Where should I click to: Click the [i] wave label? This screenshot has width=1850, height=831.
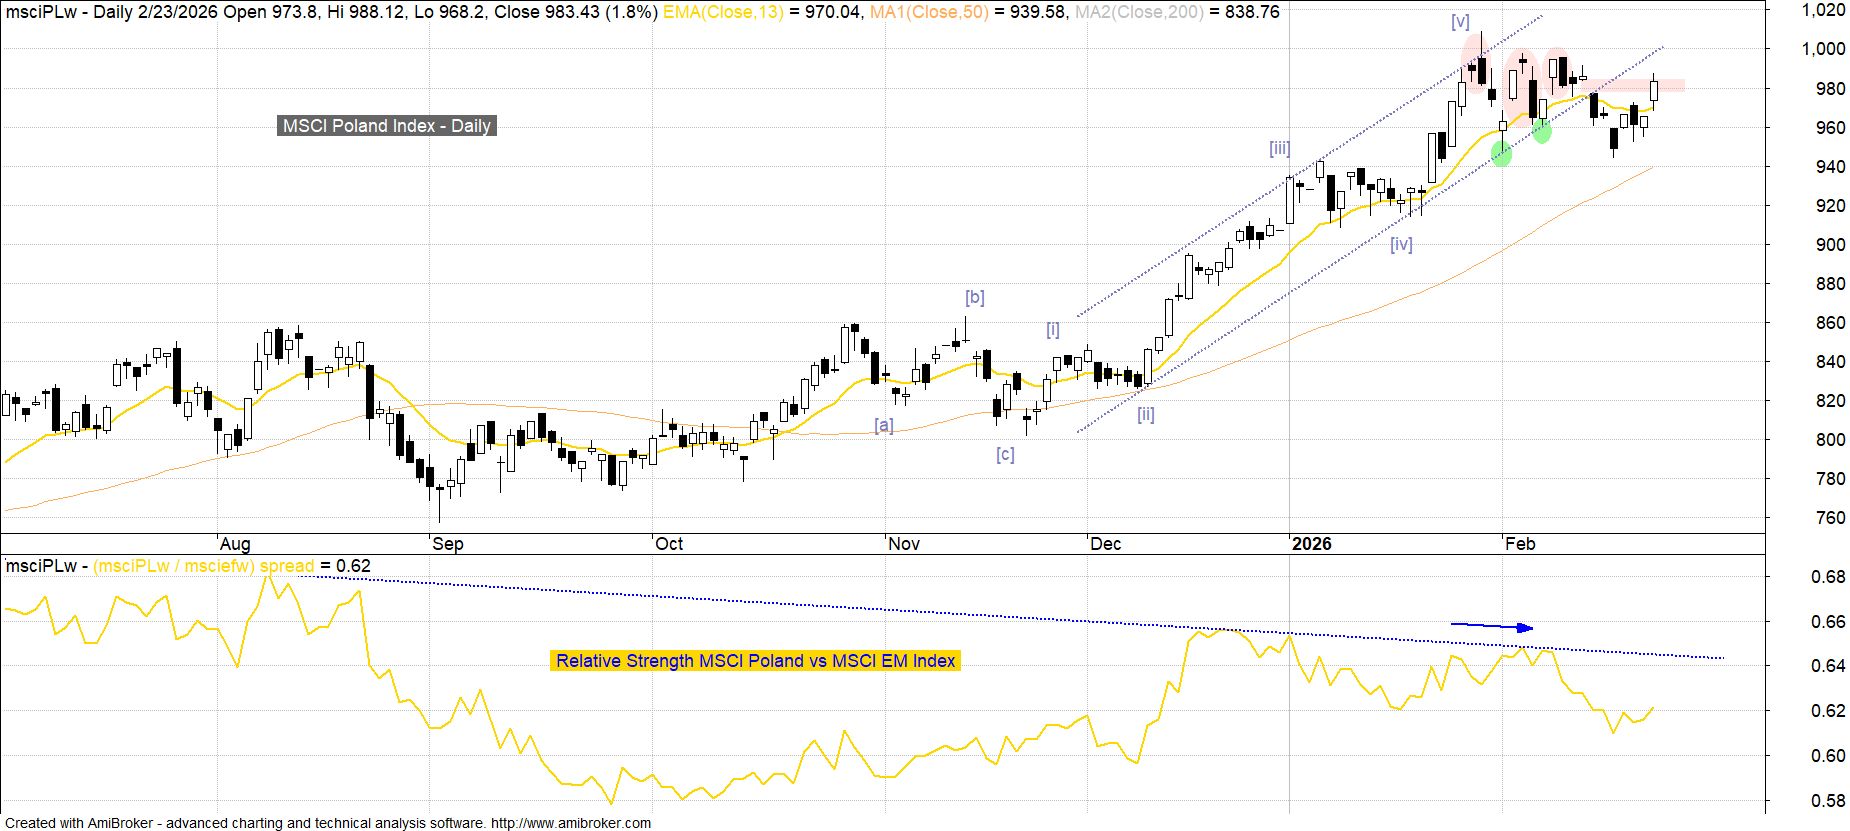click(1052, 329)
